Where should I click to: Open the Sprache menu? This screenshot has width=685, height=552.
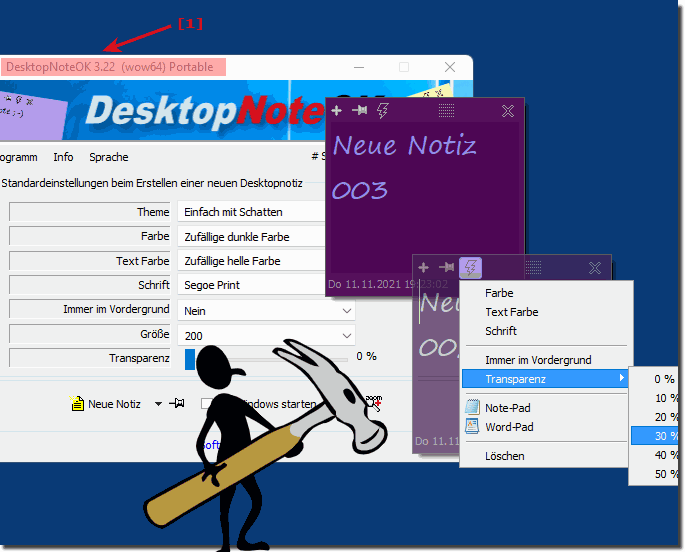pos(109,157)
